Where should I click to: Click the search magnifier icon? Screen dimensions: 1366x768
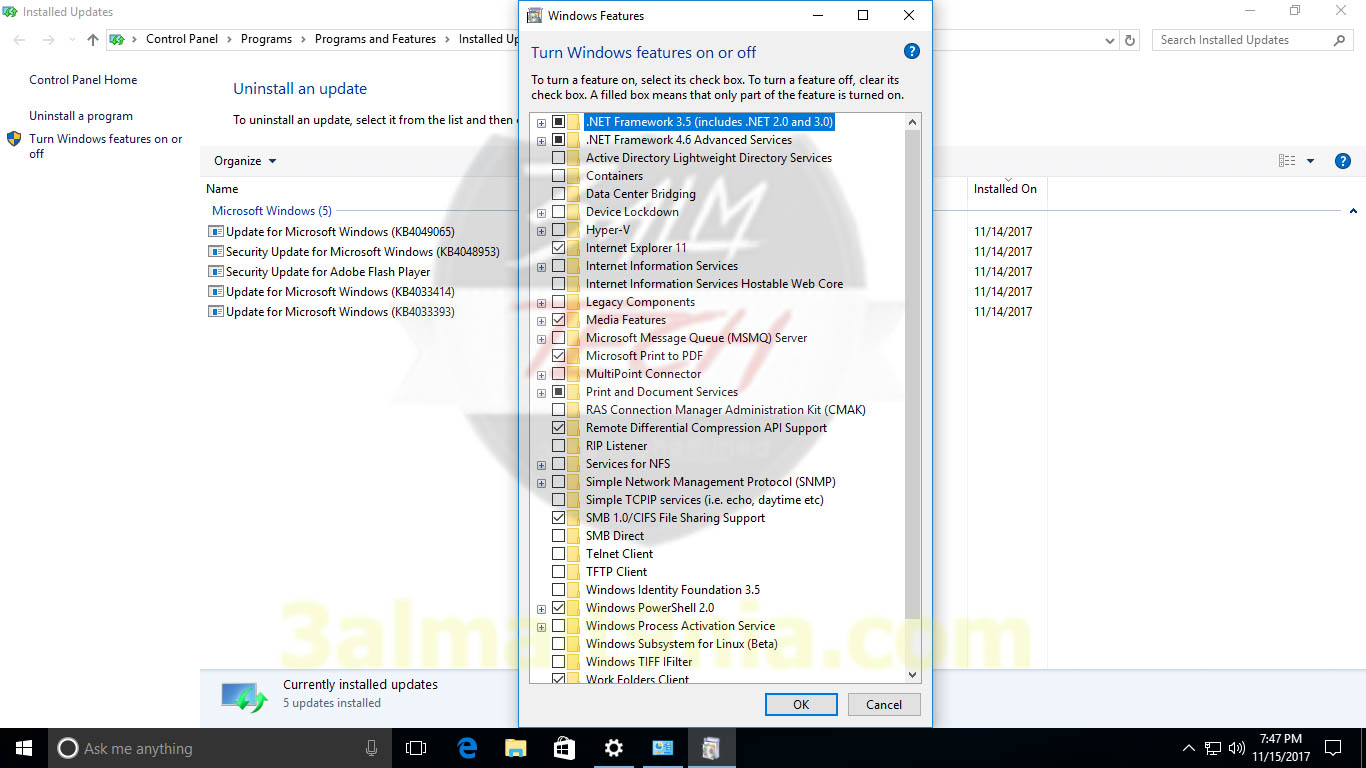pos(1340,40)
